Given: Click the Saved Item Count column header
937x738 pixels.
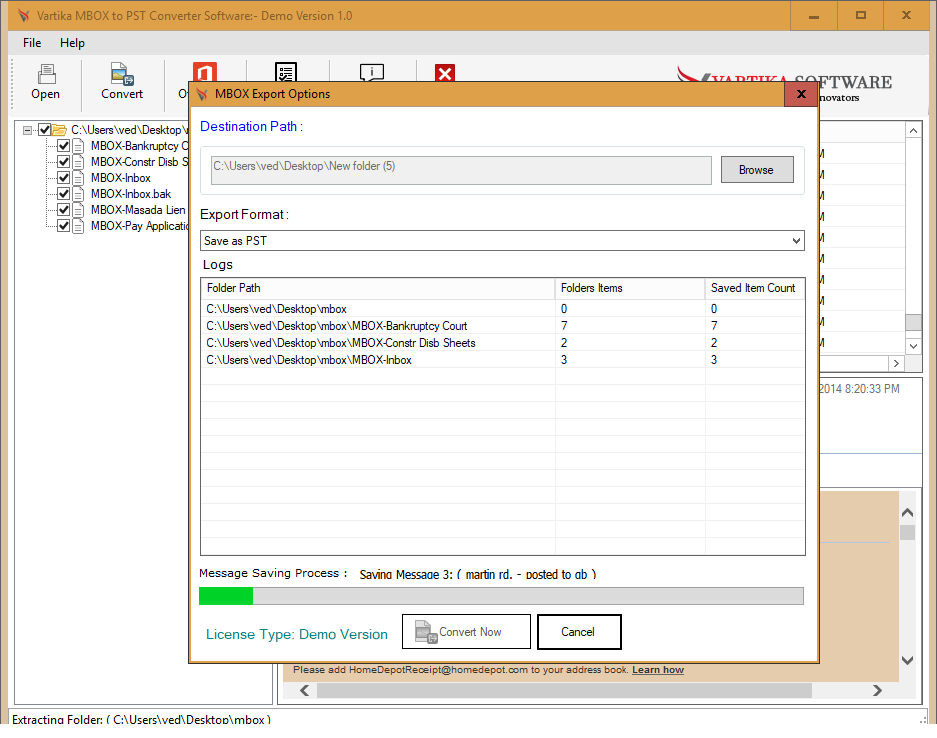Looking at the screenshot, I should point(755,288).
